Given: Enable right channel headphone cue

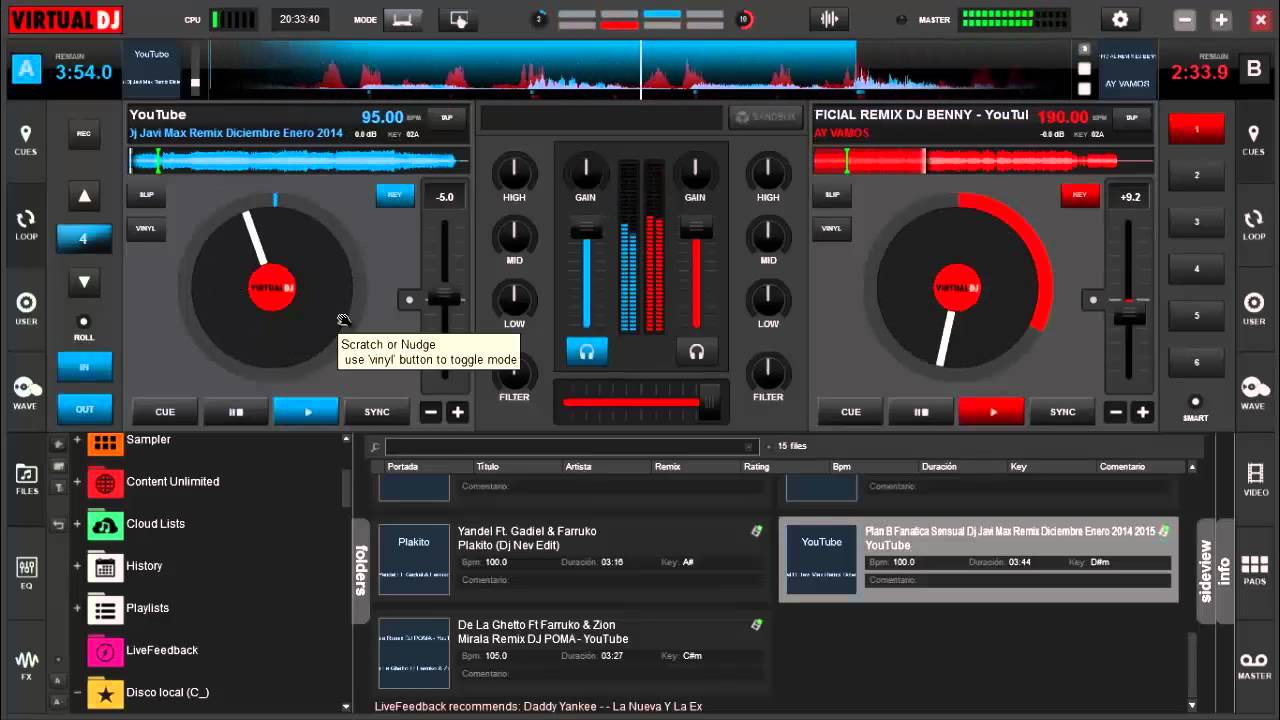Looking at the screenshot, I should click(696, 351).
